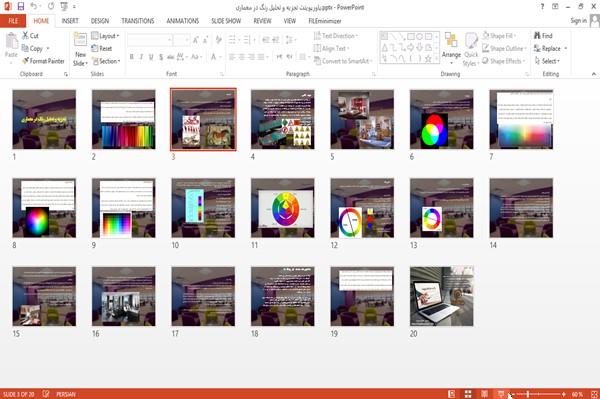Open Reading View from the status bar
The height and width of the screenshot is (399, 600).
tap(484, 394)
